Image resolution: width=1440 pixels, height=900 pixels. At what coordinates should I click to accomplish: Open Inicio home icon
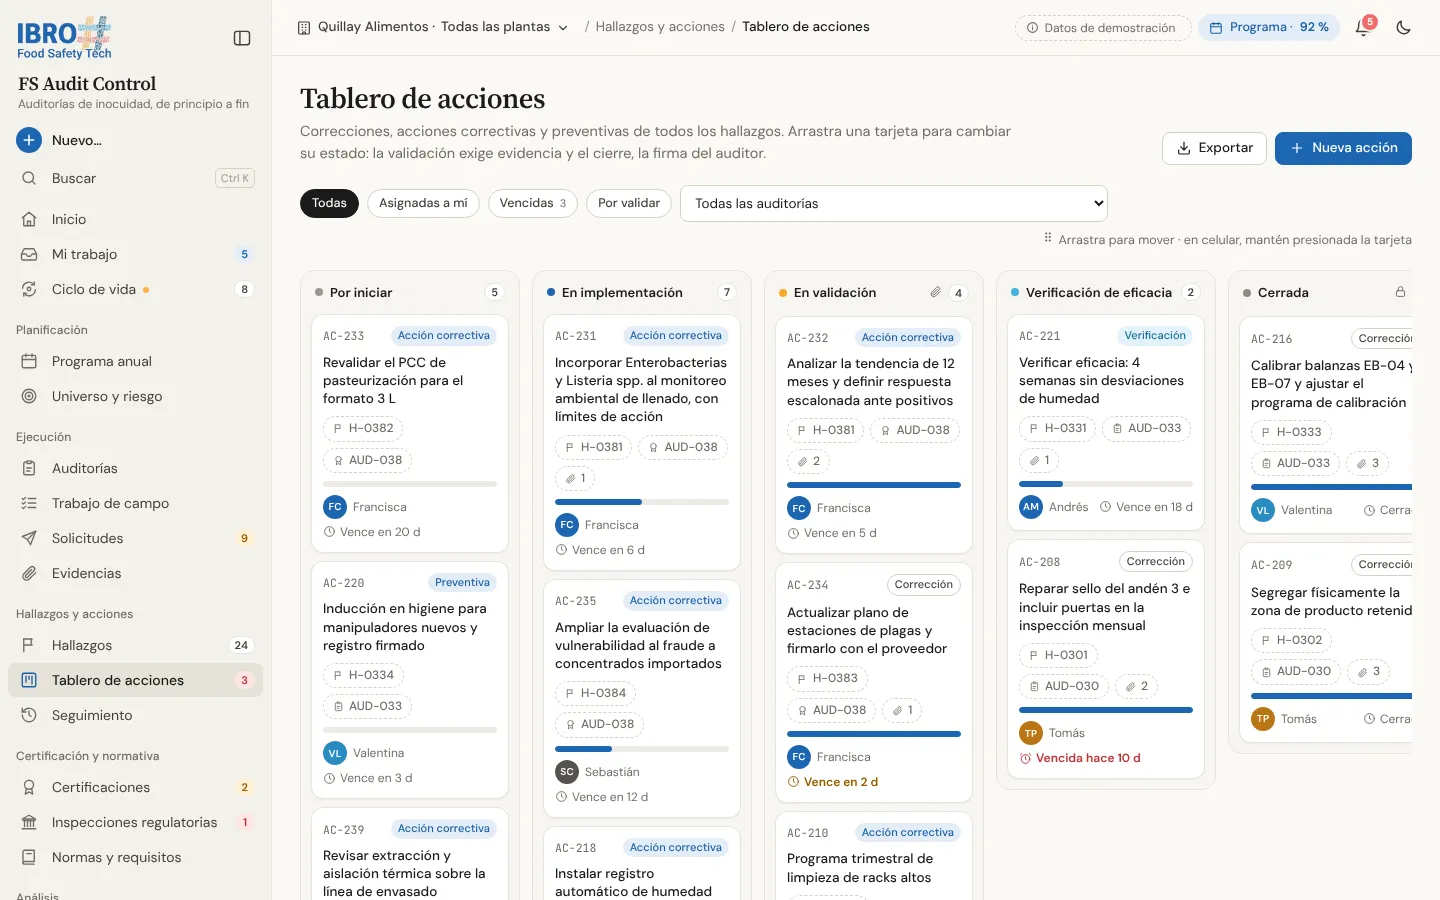29,219
